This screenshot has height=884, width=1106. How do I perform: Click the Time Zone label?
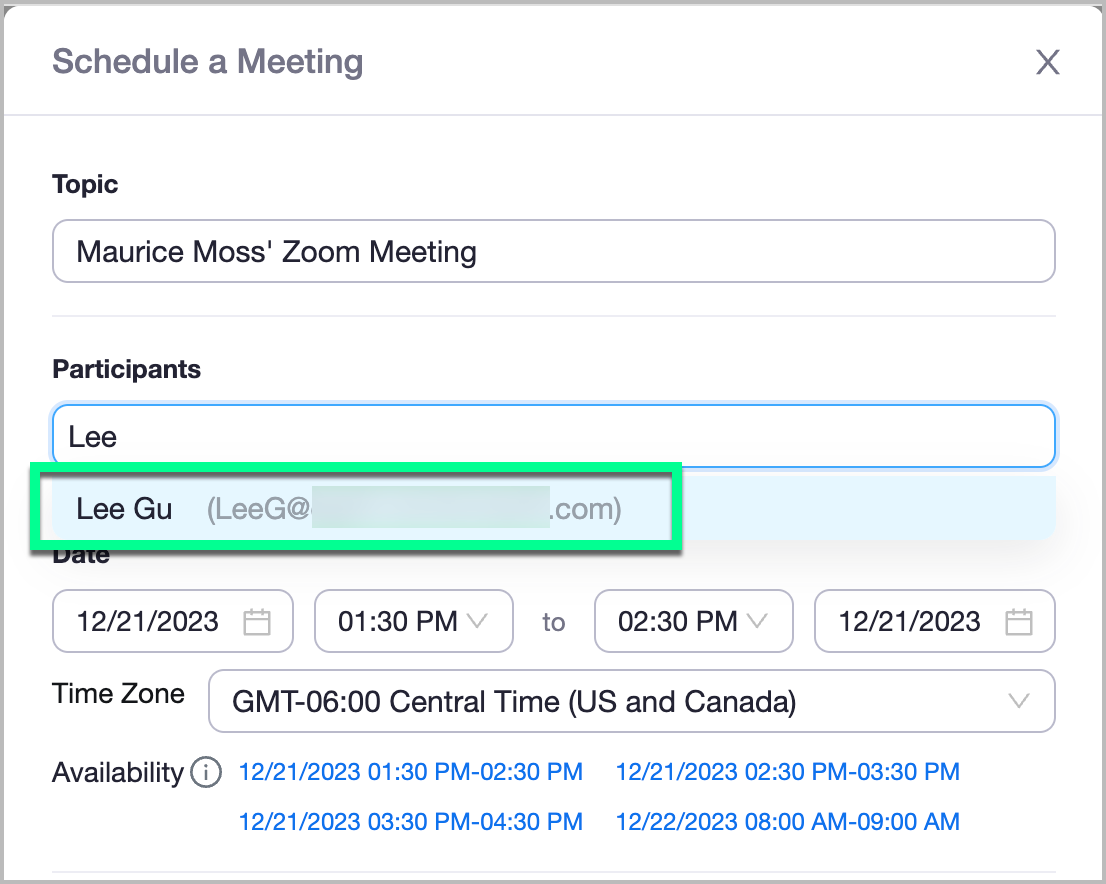point(118,694)
